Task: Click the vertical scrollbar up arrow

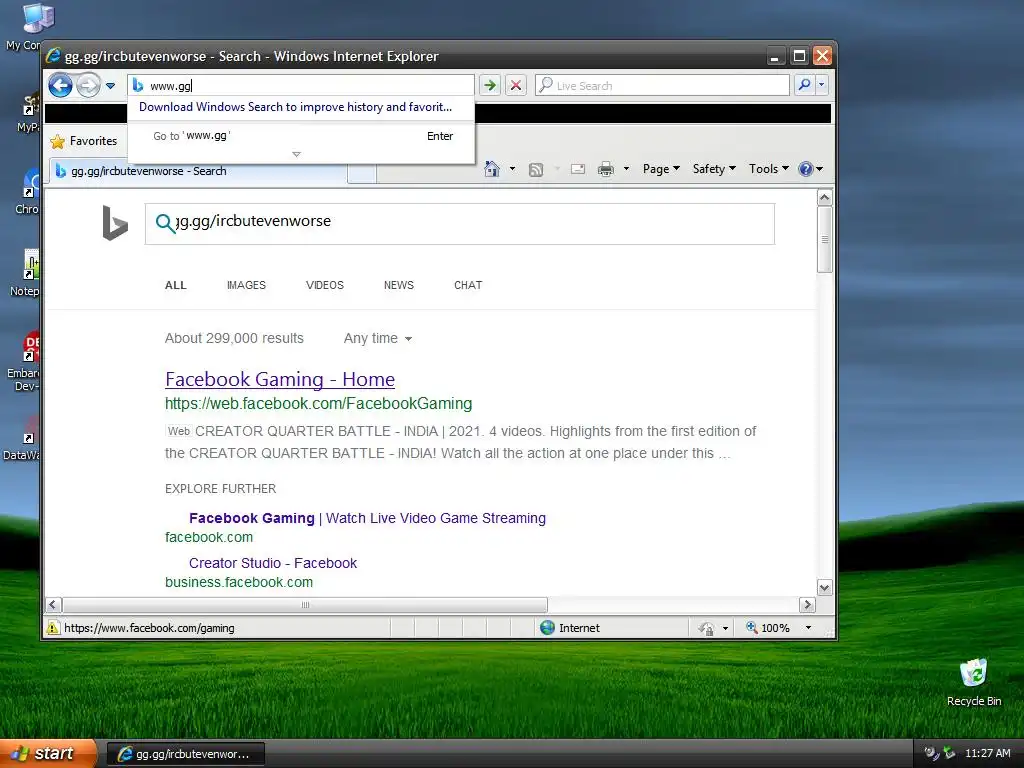Action: coord(825,197)
